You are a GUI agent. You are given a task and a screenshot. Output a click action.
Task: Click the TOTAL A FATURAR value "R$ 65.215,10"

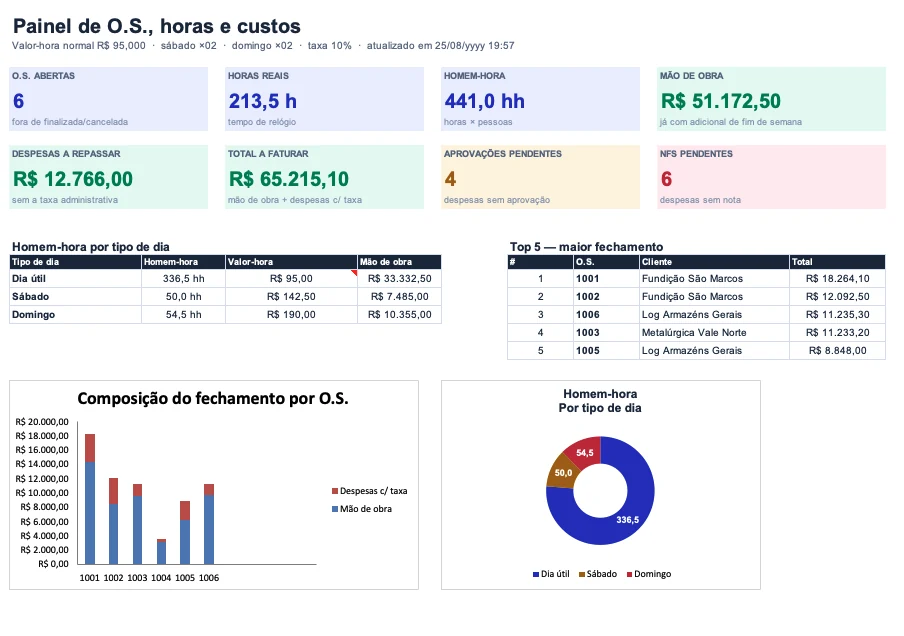[289, 179]
